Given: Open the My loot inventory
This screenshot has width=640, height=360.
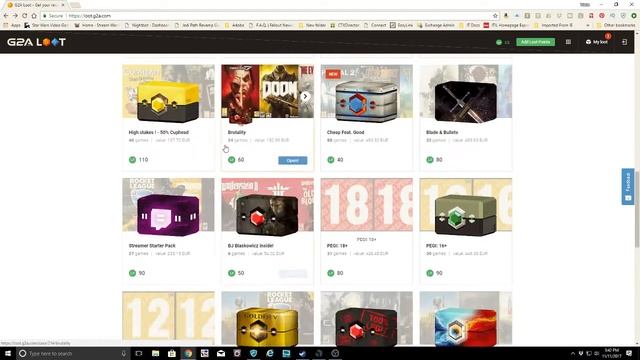Looking at the screenshot, I should (597, 42).
